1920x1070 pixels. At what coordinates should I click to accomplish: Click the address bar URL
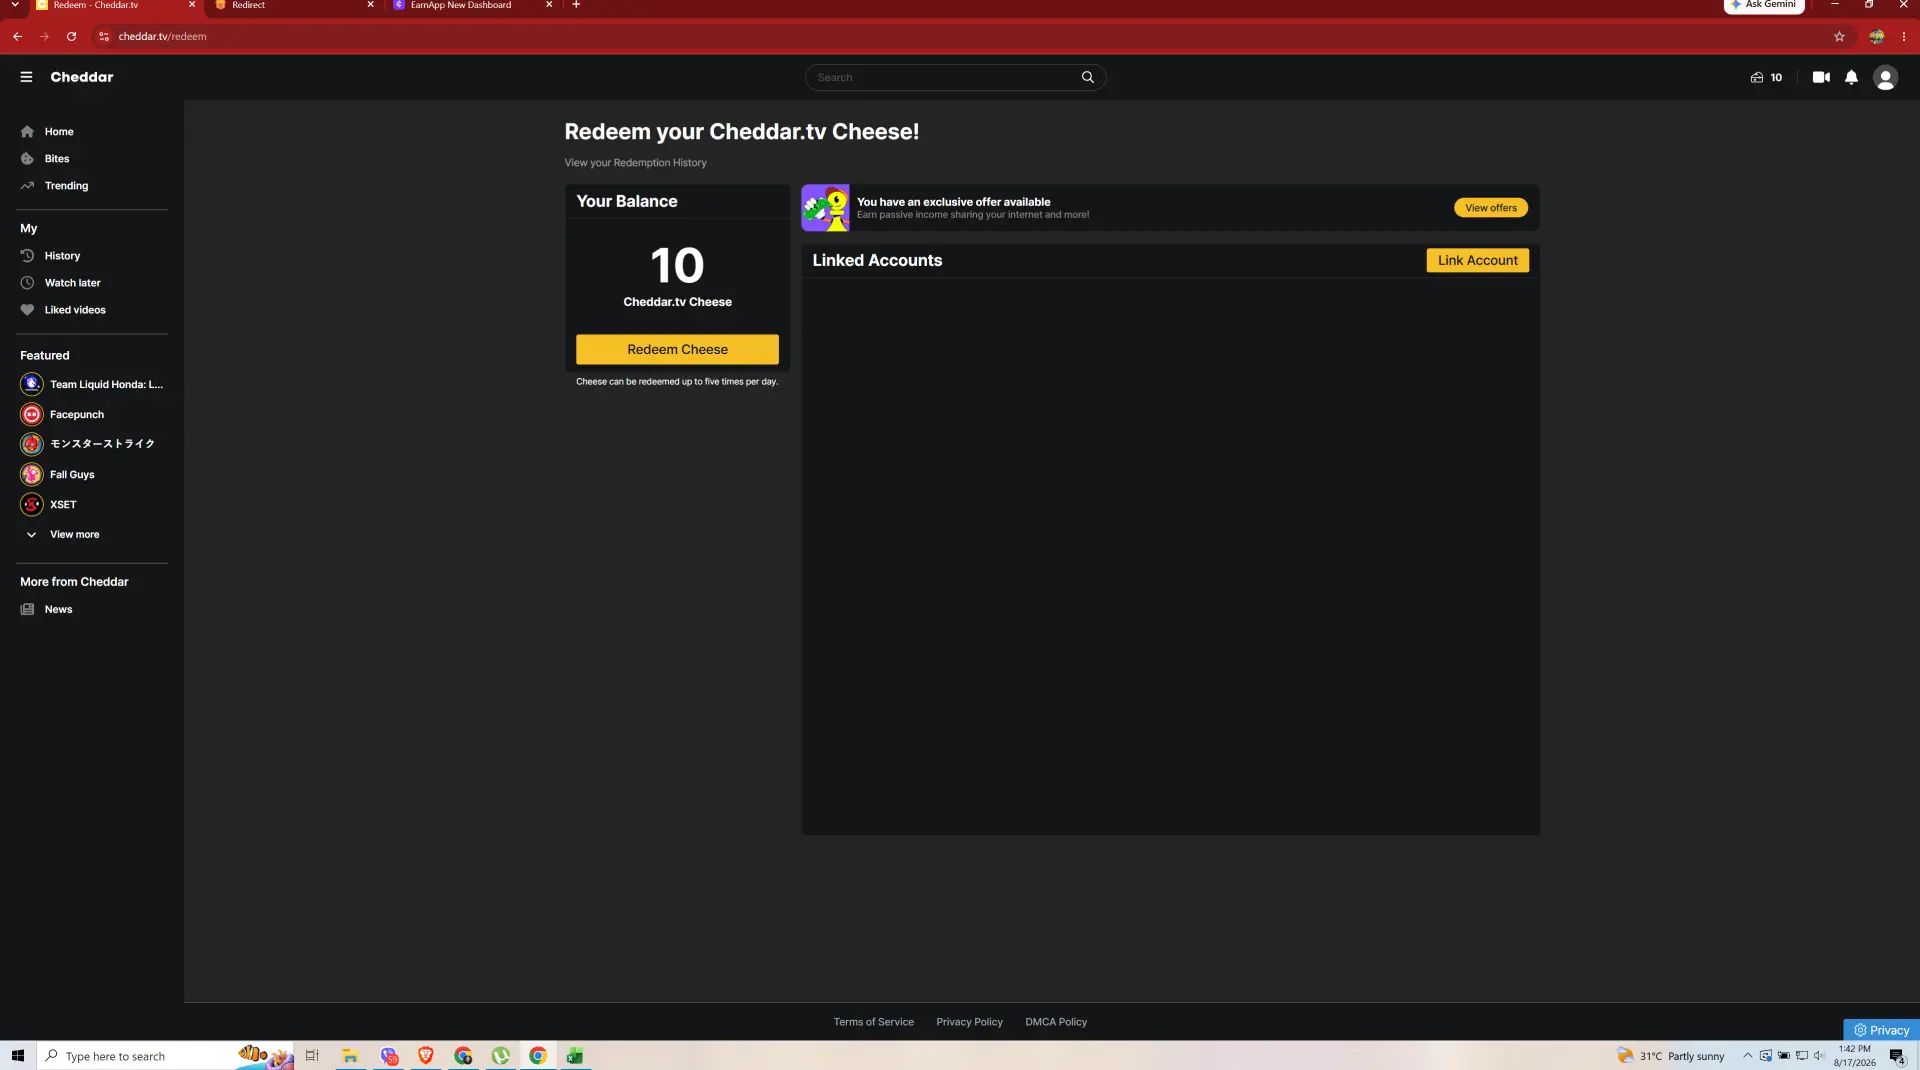pos(162,36)
